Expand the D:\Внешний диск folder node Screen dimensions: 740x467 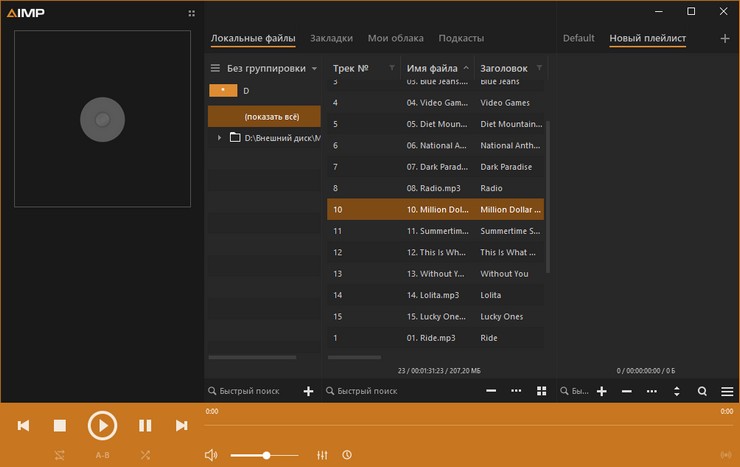click(219, 137)
